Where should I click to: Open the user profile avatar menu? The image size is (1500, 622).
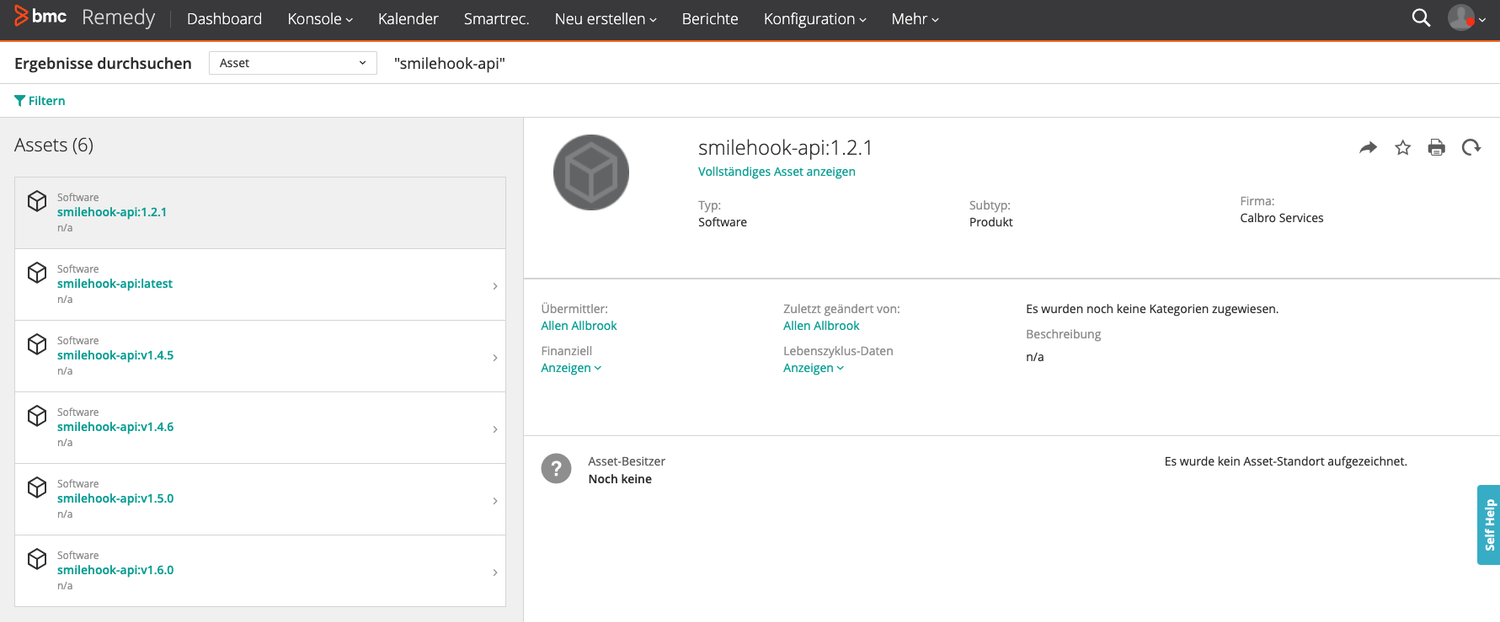1466,18
